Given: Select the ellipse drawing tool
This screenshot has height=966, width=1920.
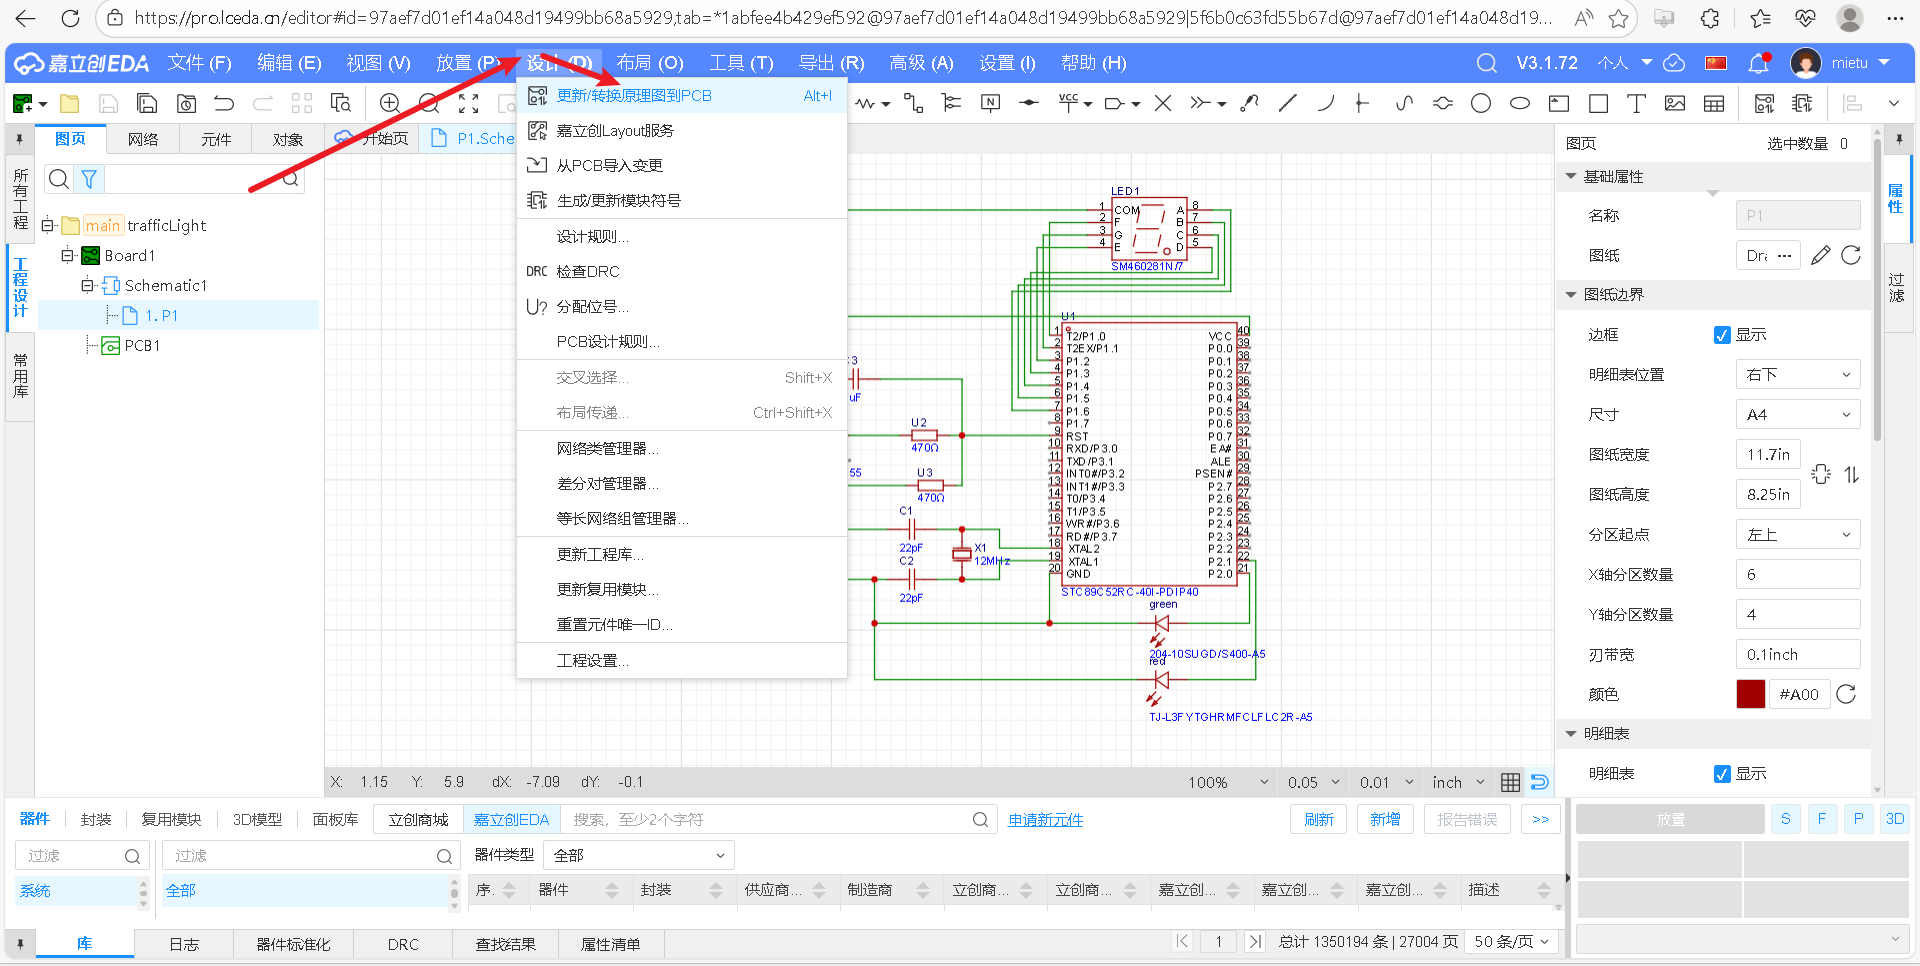Looking at the screenshot, I should 1520,103.
